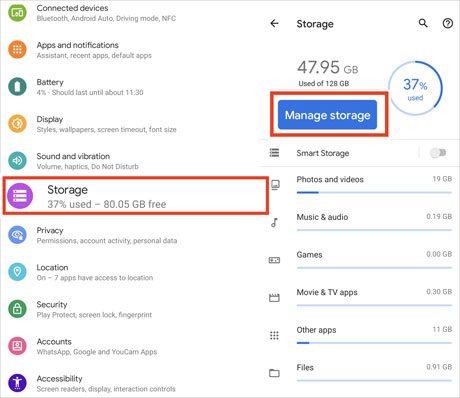This screenshot has height=398, width=460.
Task: Click the Smart Storage list icon
Action: point(274,153)
